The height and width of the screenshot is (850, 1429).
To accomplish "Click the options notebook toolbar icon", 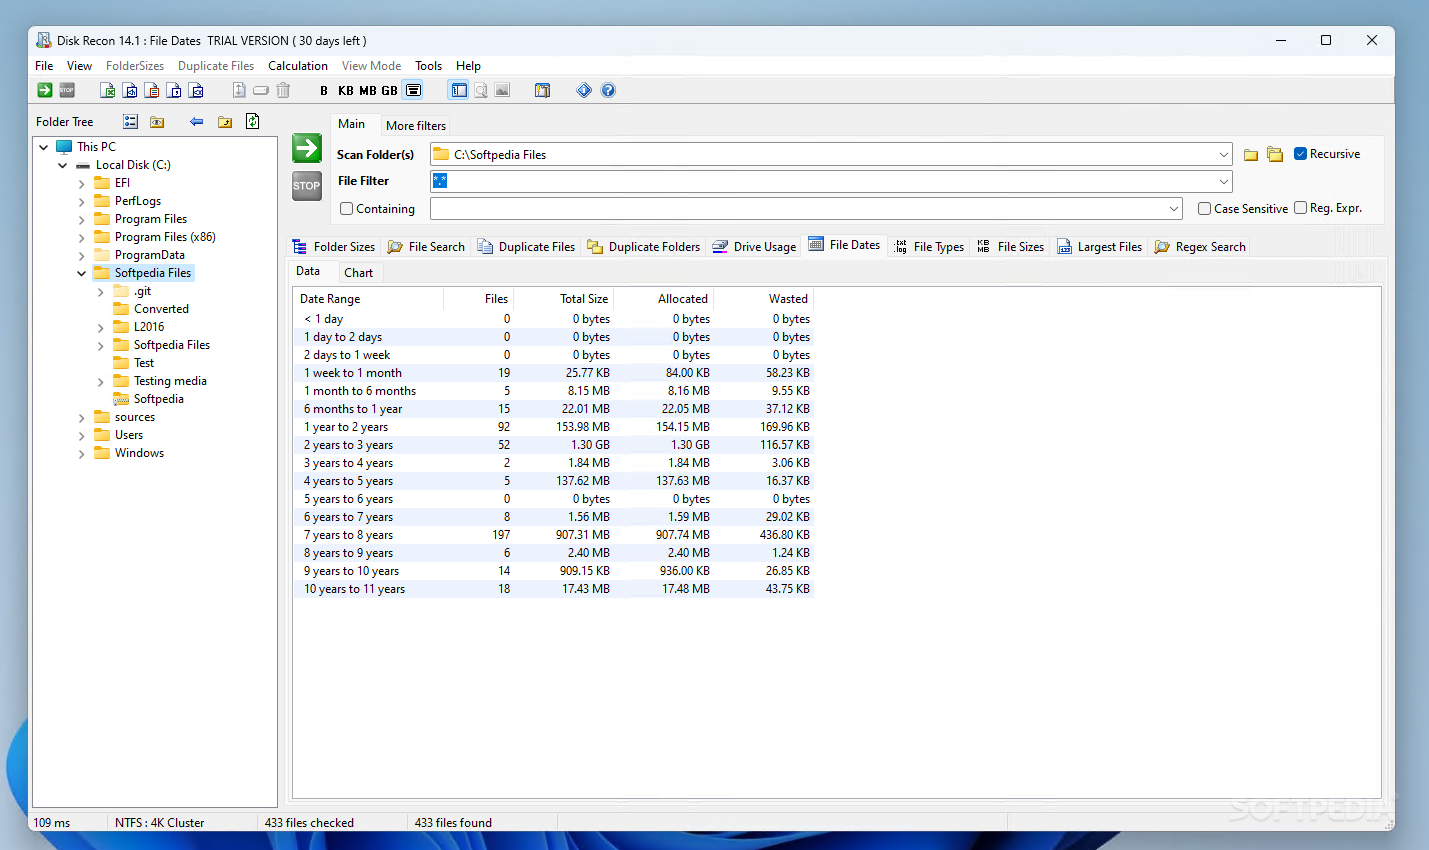I will tap(542, 90).
